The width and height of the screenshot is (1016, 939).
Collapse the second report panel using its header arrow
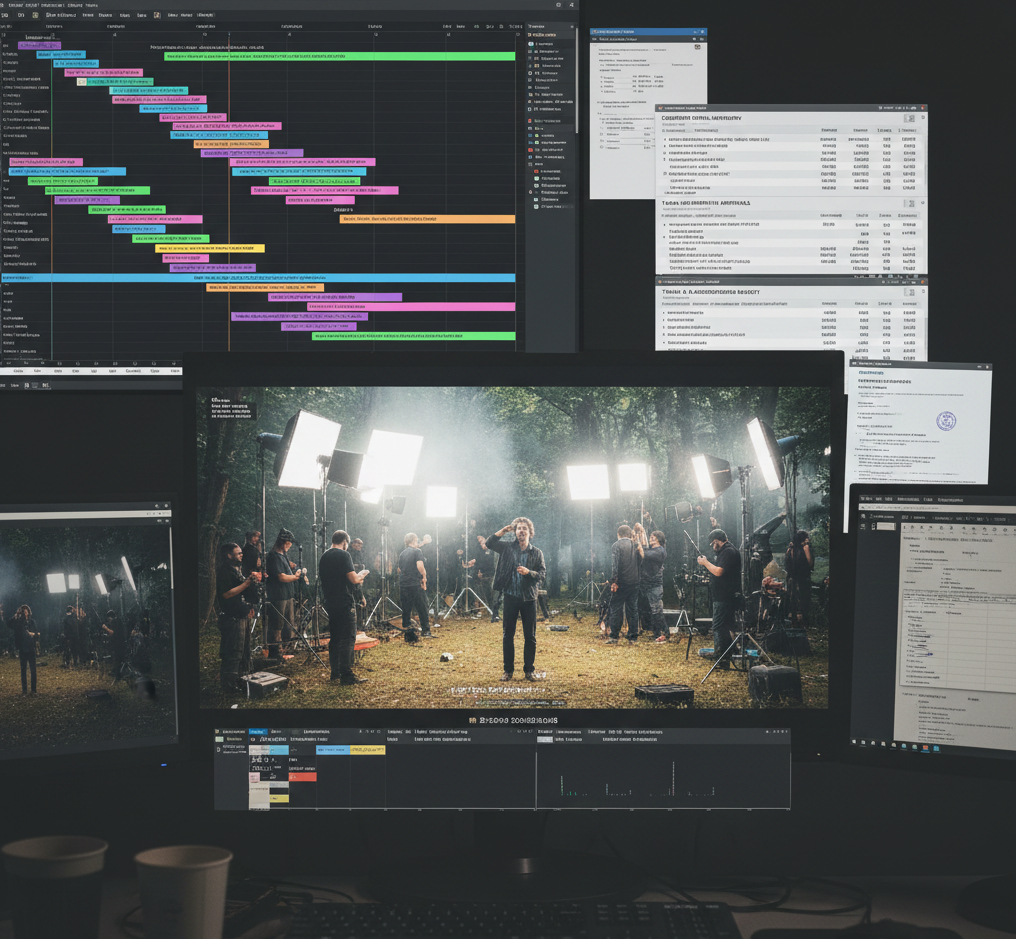[x=920, y=204]
